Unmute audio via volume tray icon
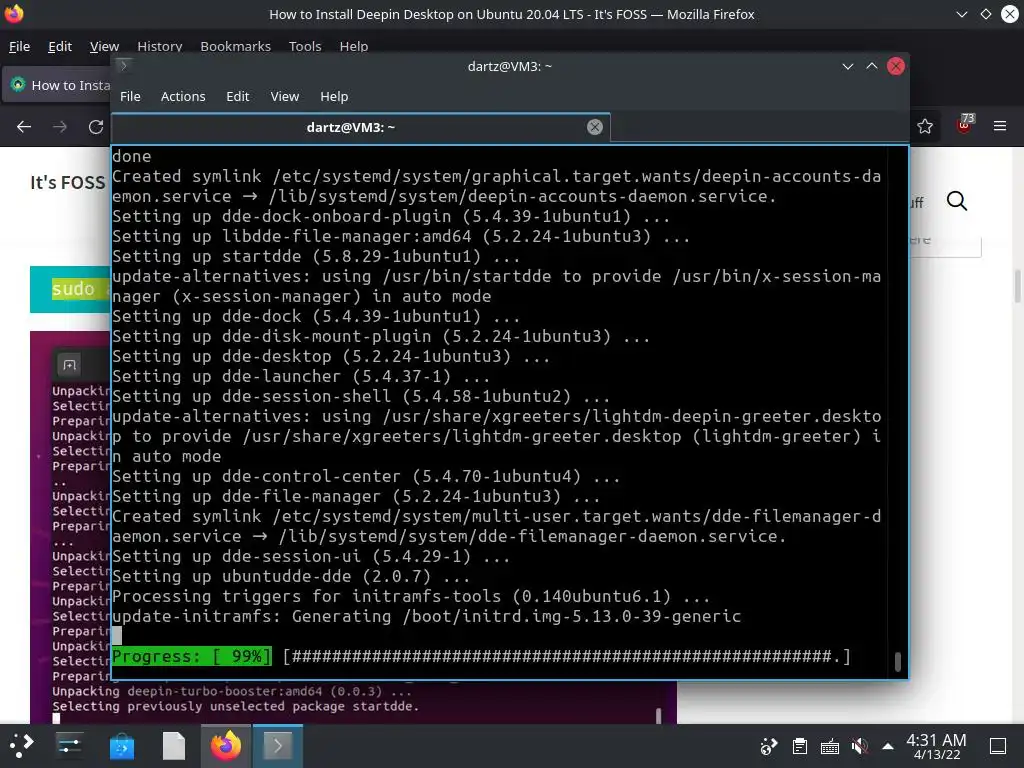 [859, 746]
